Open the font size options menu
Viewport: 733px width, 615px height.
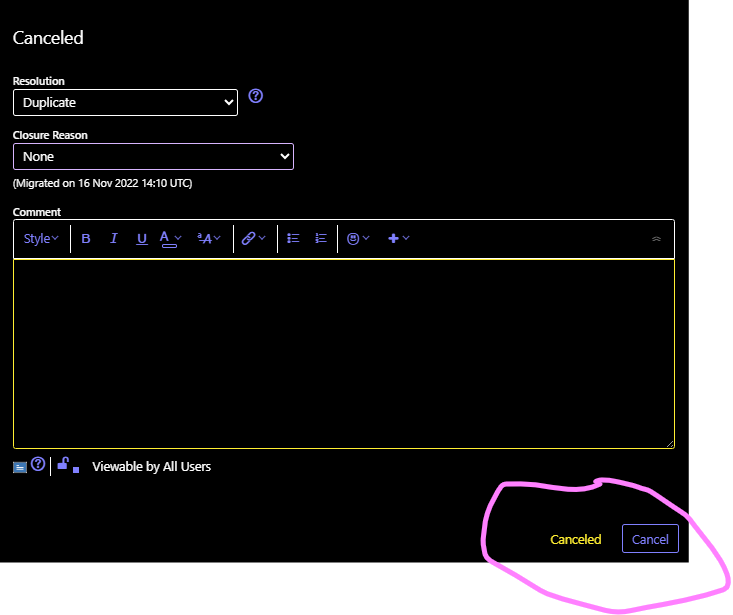click(209, 239)
